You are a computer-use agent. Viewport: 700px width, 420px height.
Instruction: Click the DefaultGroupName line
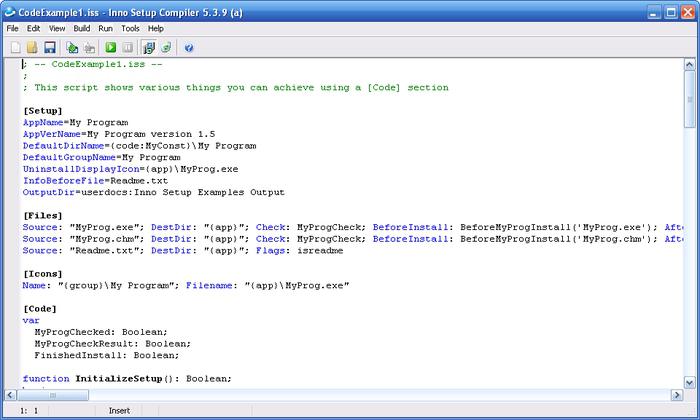click(102, 157)
